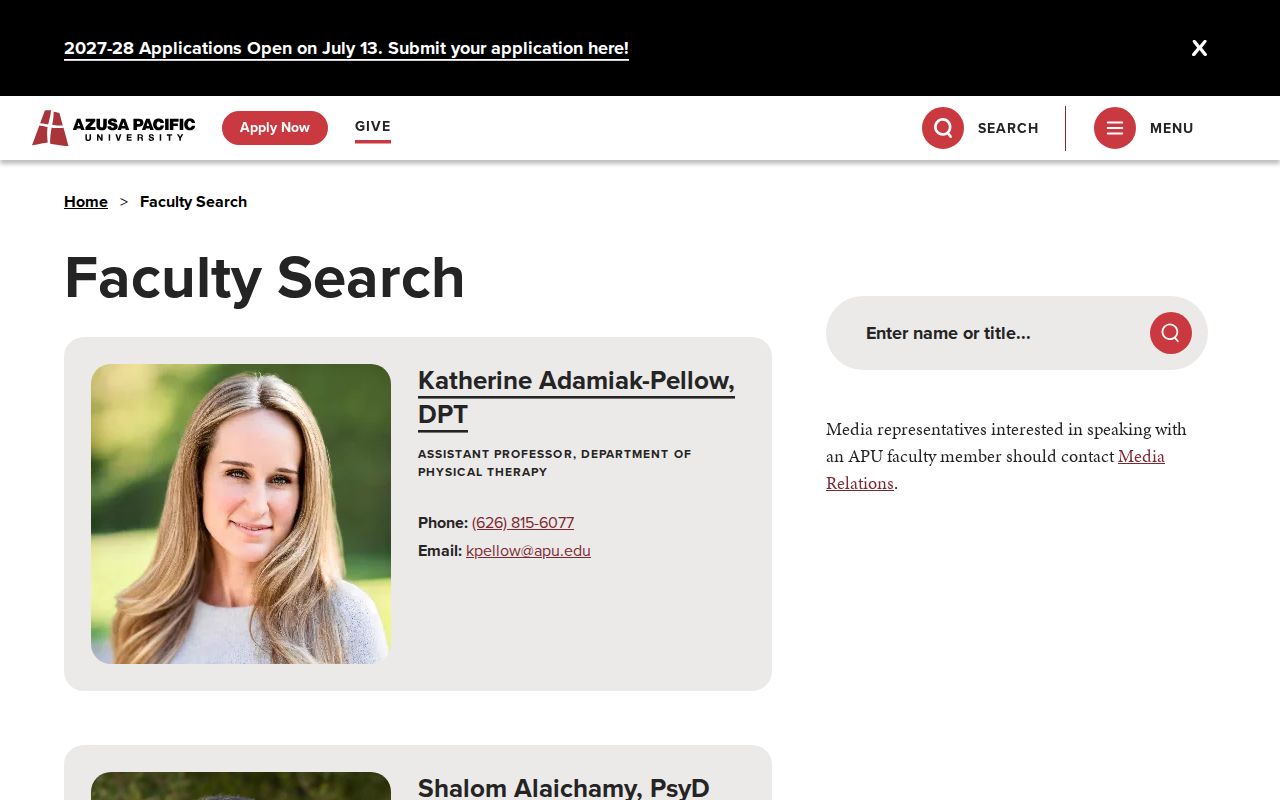Open the 2027-28 applications announcement link

[346, 48]
